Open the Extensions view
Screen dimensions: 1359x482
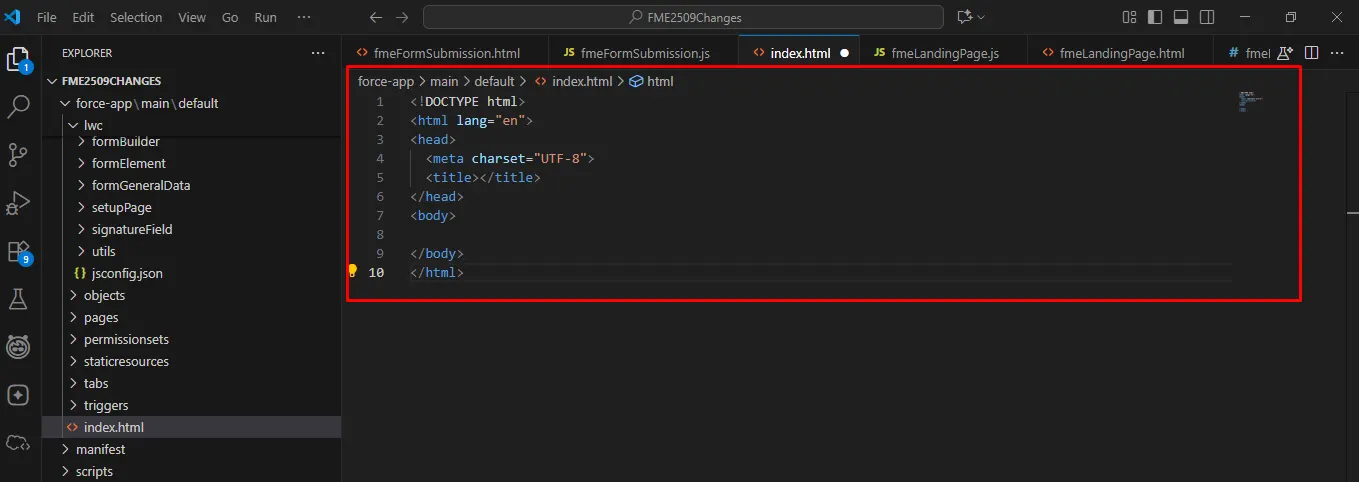pyautogui.click(x=19, y=251)
